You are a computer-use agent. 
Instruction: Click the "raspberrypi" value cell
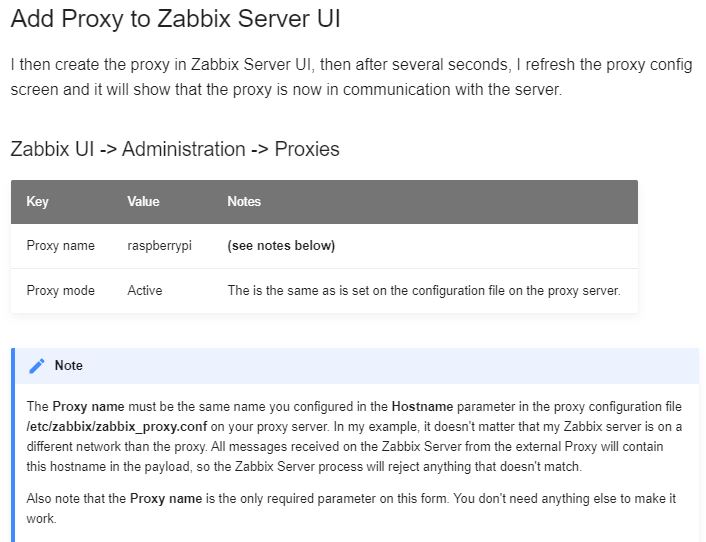point(158,246)
